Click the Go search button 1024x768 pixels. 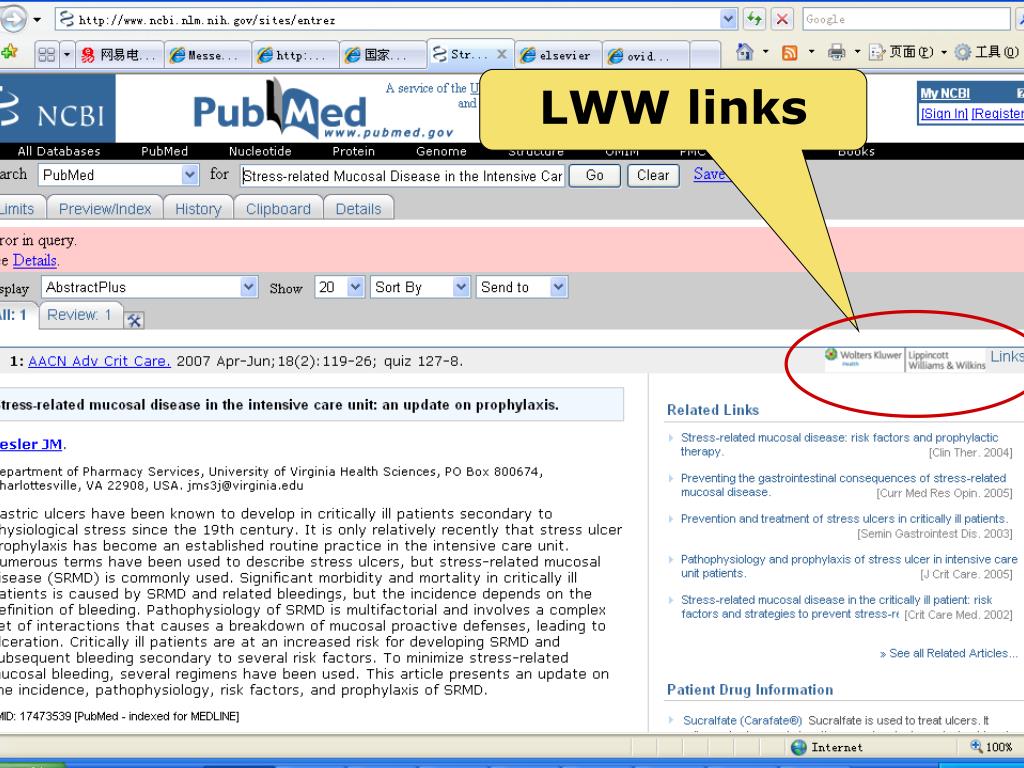point(594,176)
